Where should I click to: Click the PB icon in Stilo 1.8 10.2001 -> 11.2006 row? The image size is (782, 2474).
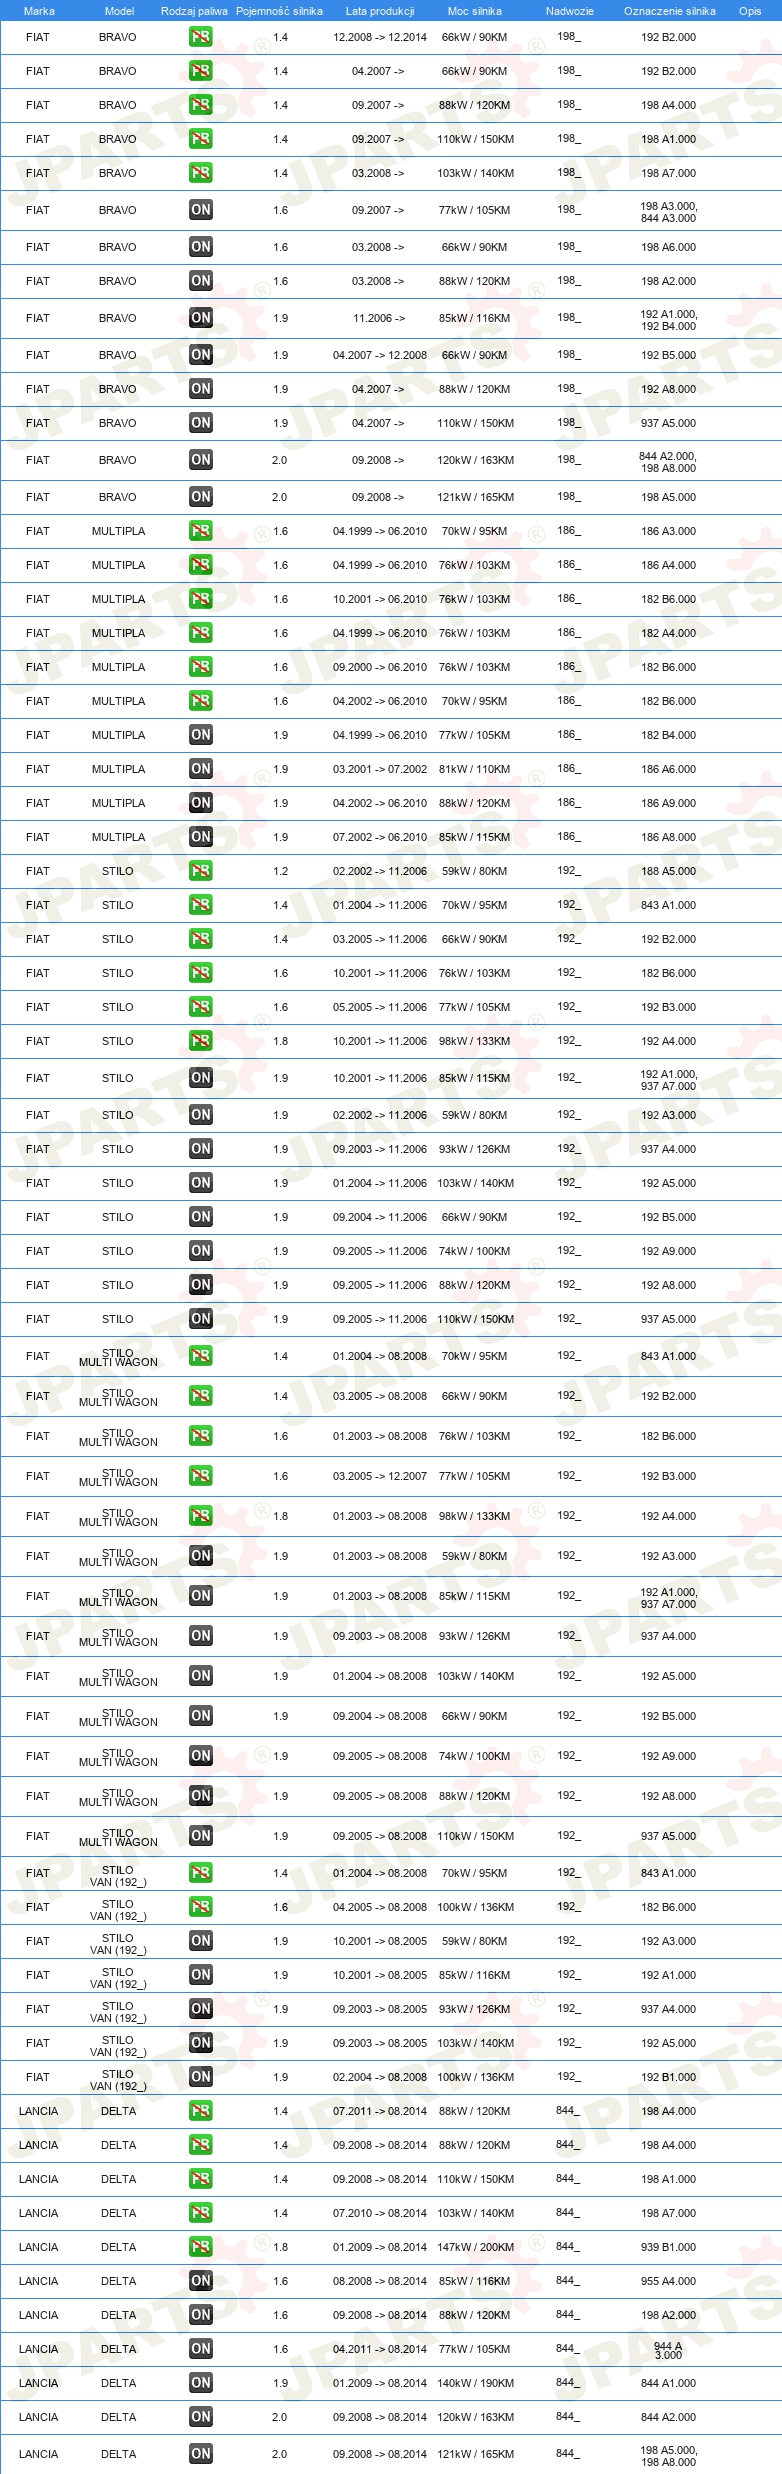(x=200, y=1041)
